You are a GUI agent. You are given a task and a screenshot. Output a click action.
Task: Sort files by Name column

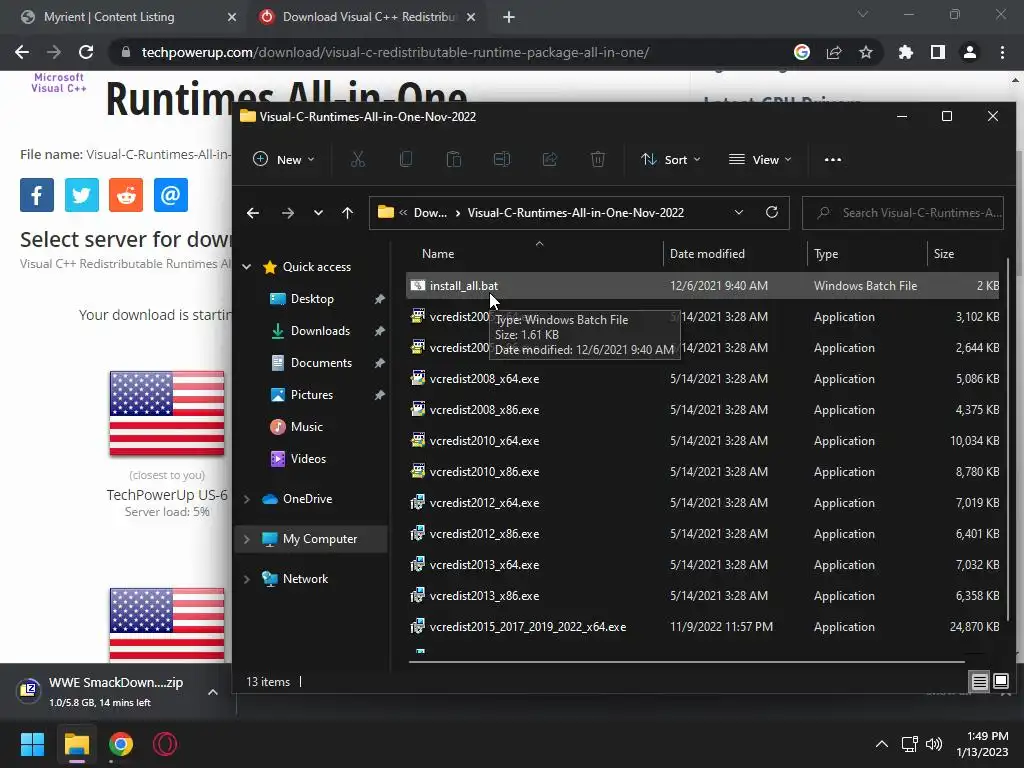pyautogui.click(x=534, y=253)
